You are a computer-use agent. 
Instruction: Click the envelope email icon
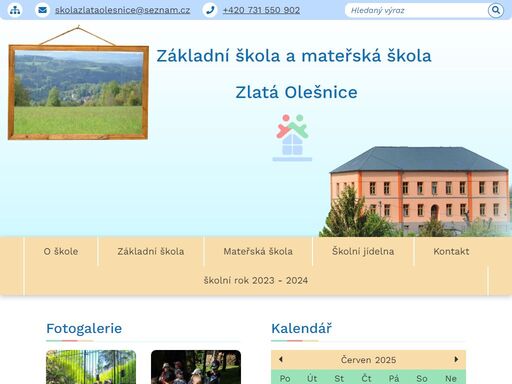[42, 10]
